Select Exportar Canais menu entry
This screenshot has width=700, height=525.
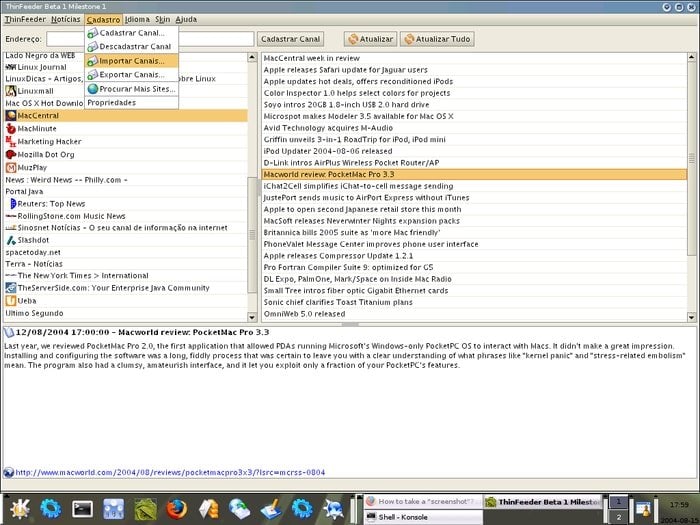(131, 75)
